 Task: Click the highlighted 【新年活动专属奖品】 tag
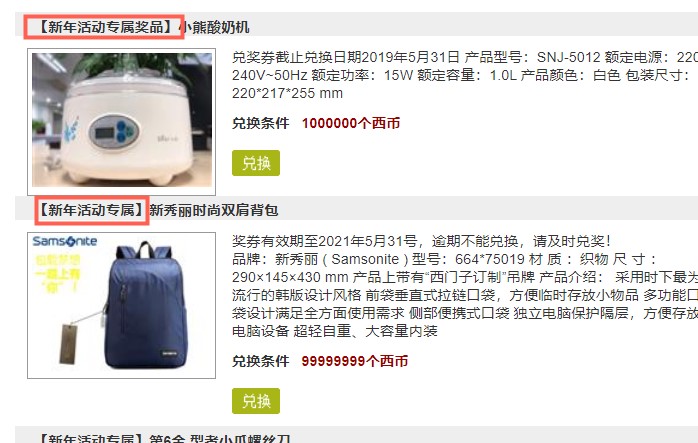point(104,27)
